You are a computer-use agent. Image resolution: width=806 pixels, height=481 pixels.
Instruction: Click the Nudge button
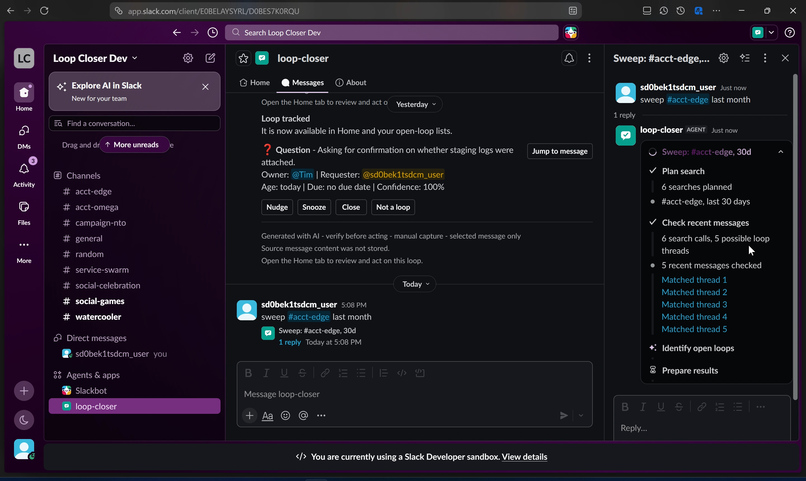tap(277, 207)
